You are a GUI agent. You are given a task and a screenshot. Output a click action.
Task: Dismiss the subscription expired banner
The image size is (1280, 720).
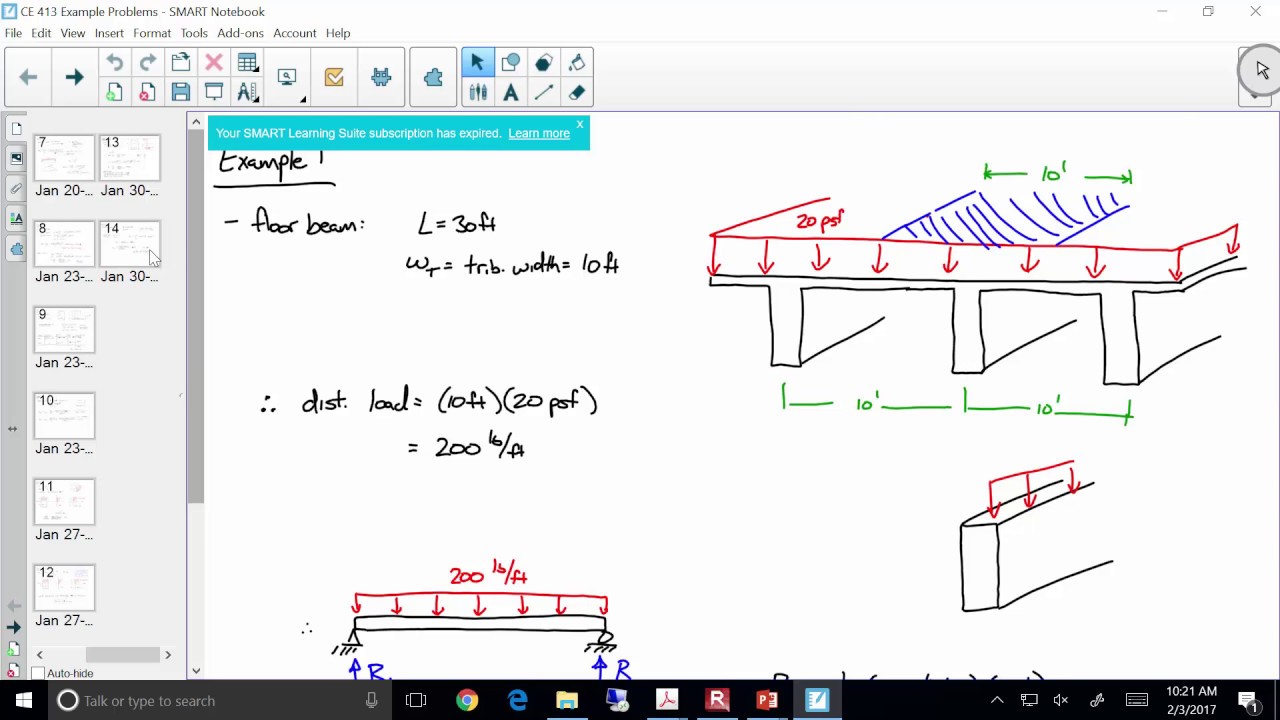pyautogui.click(x=579, y=125)
